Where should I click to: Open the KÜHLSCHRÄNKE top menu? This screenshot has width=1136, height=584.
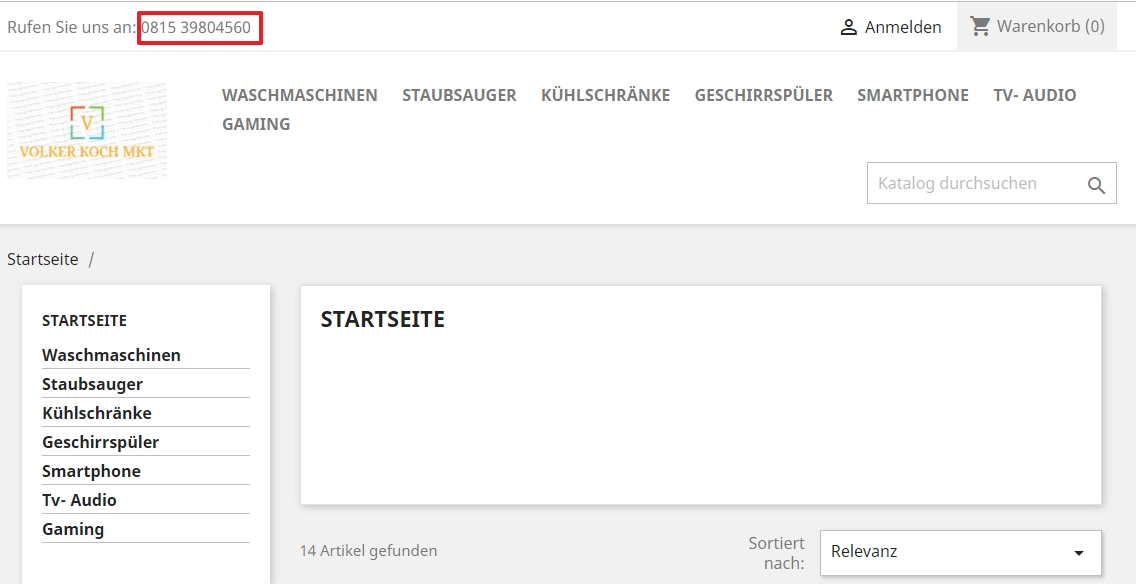click(x=606, y=96)
